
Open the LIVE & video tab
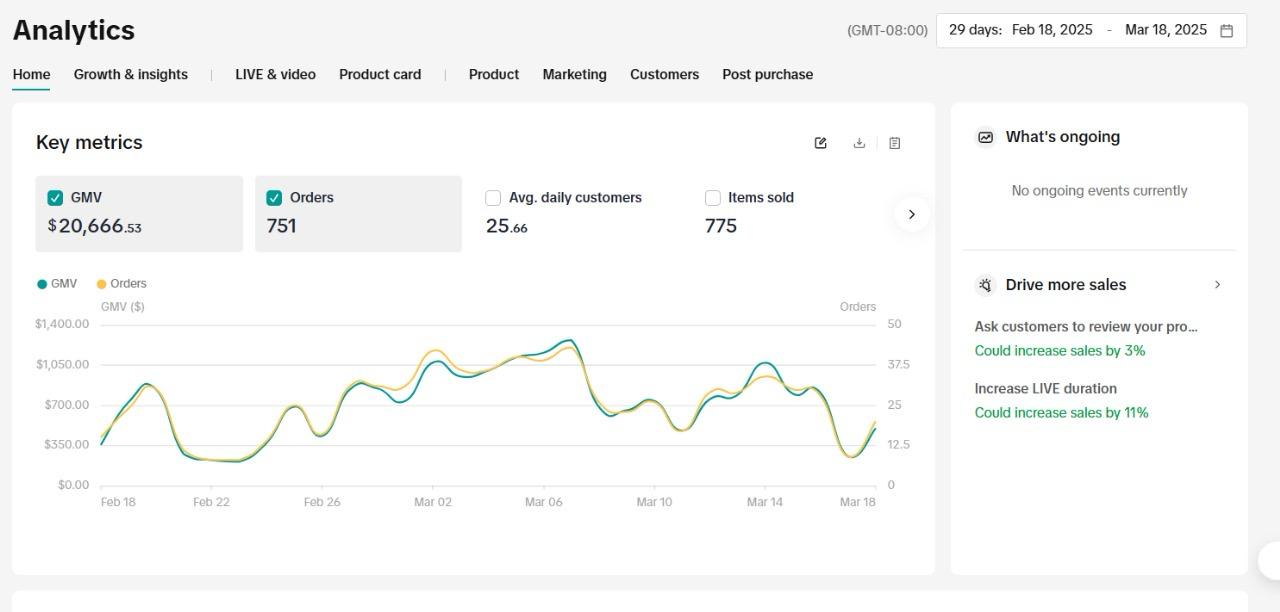tap(275, 74)
